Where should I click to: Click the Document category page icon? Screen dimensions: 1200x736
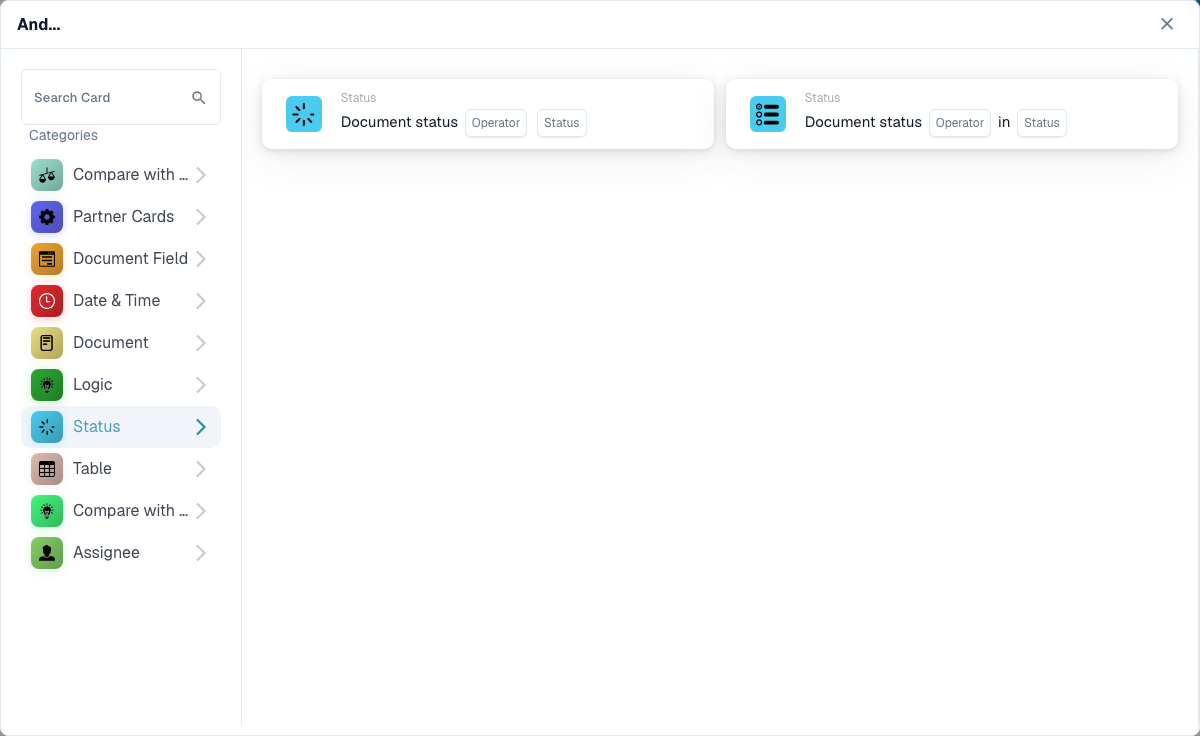47,343
